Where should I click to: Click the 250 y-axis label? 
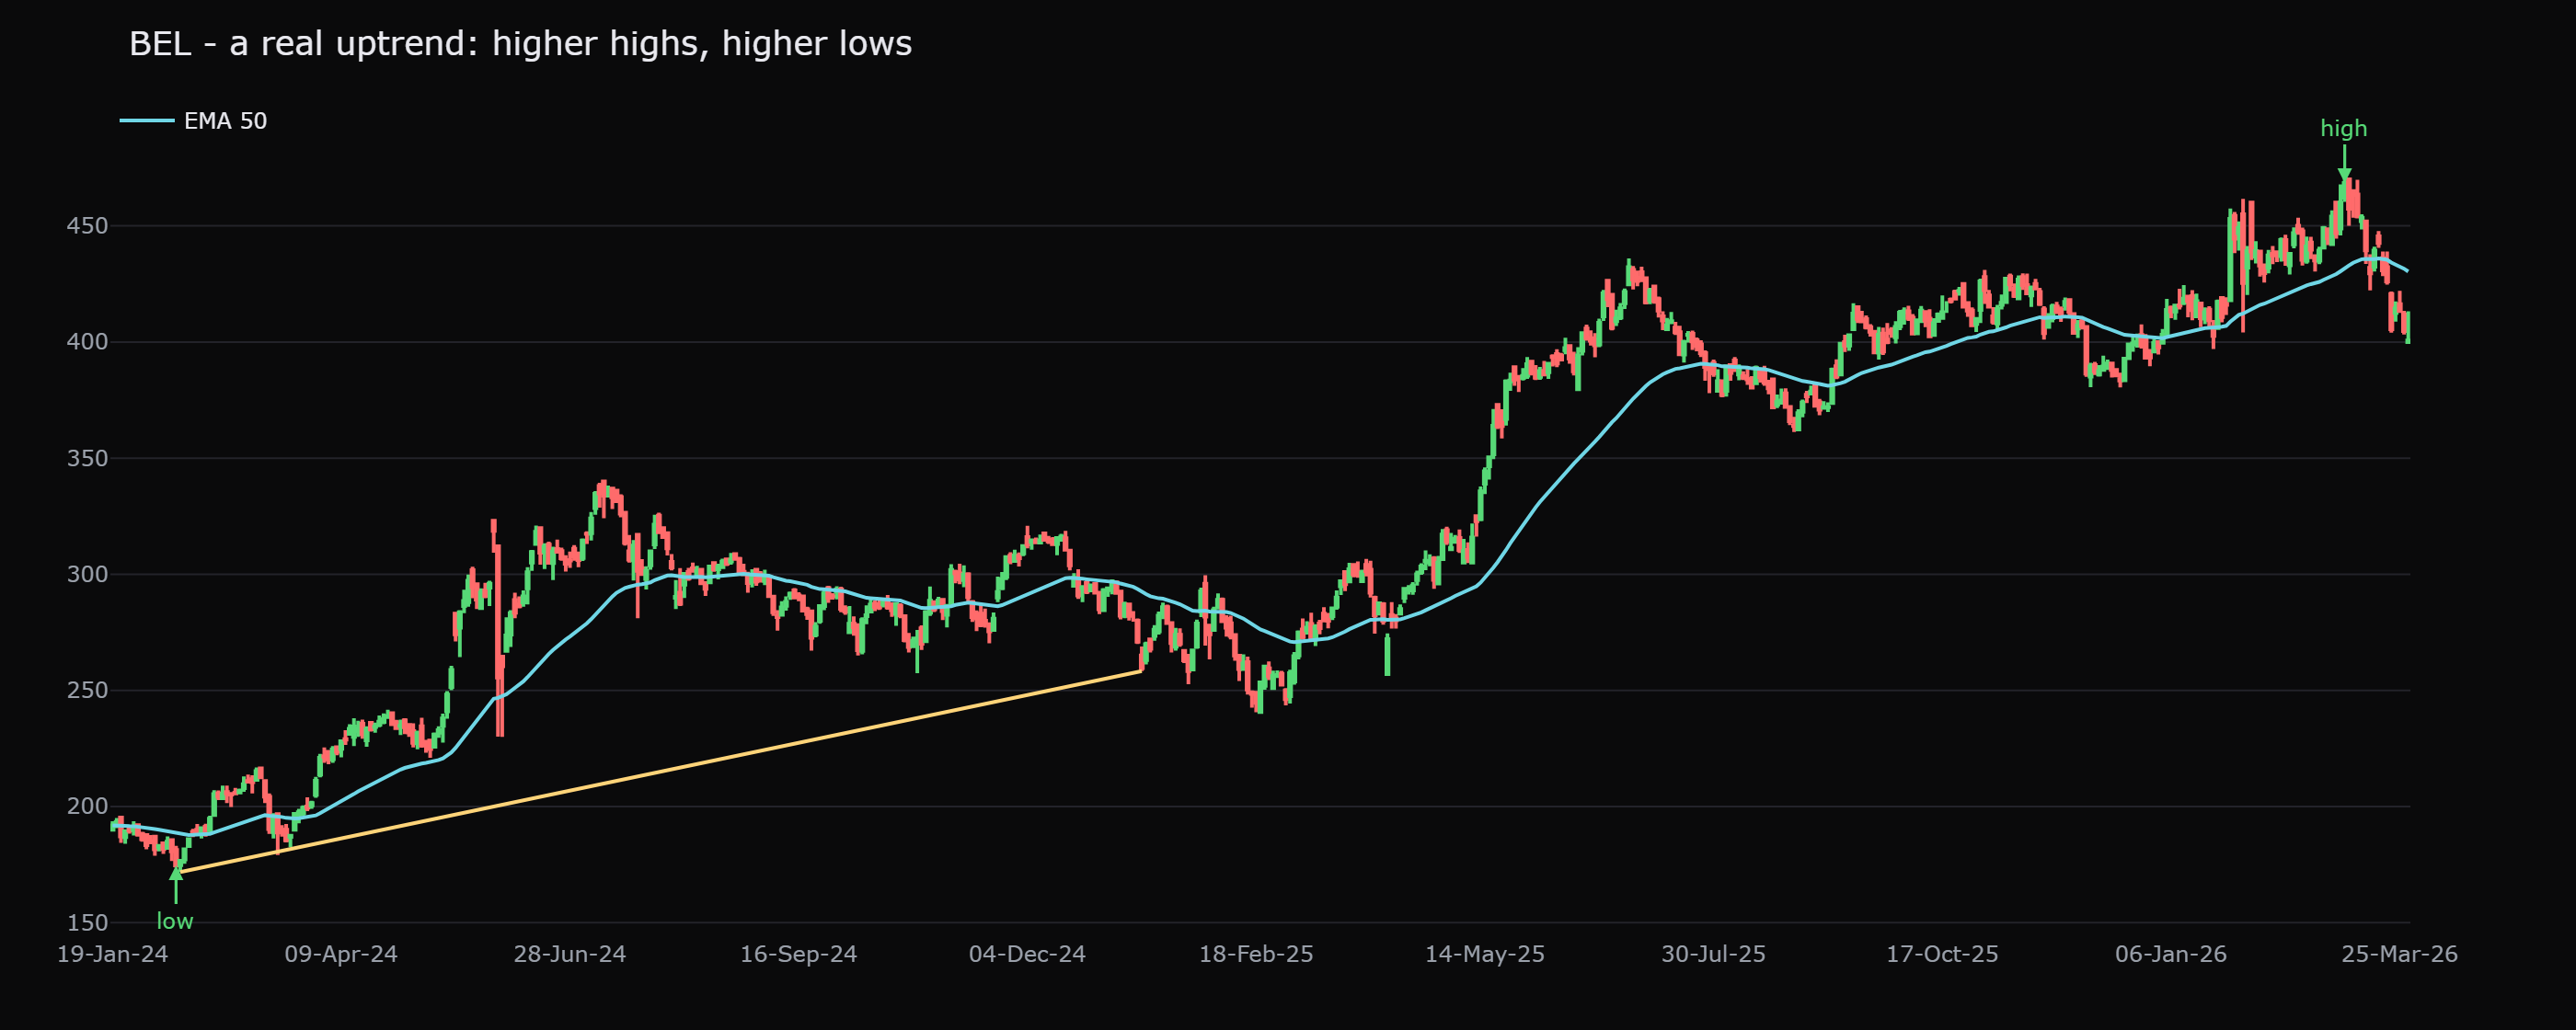click(x=87, y=690)
